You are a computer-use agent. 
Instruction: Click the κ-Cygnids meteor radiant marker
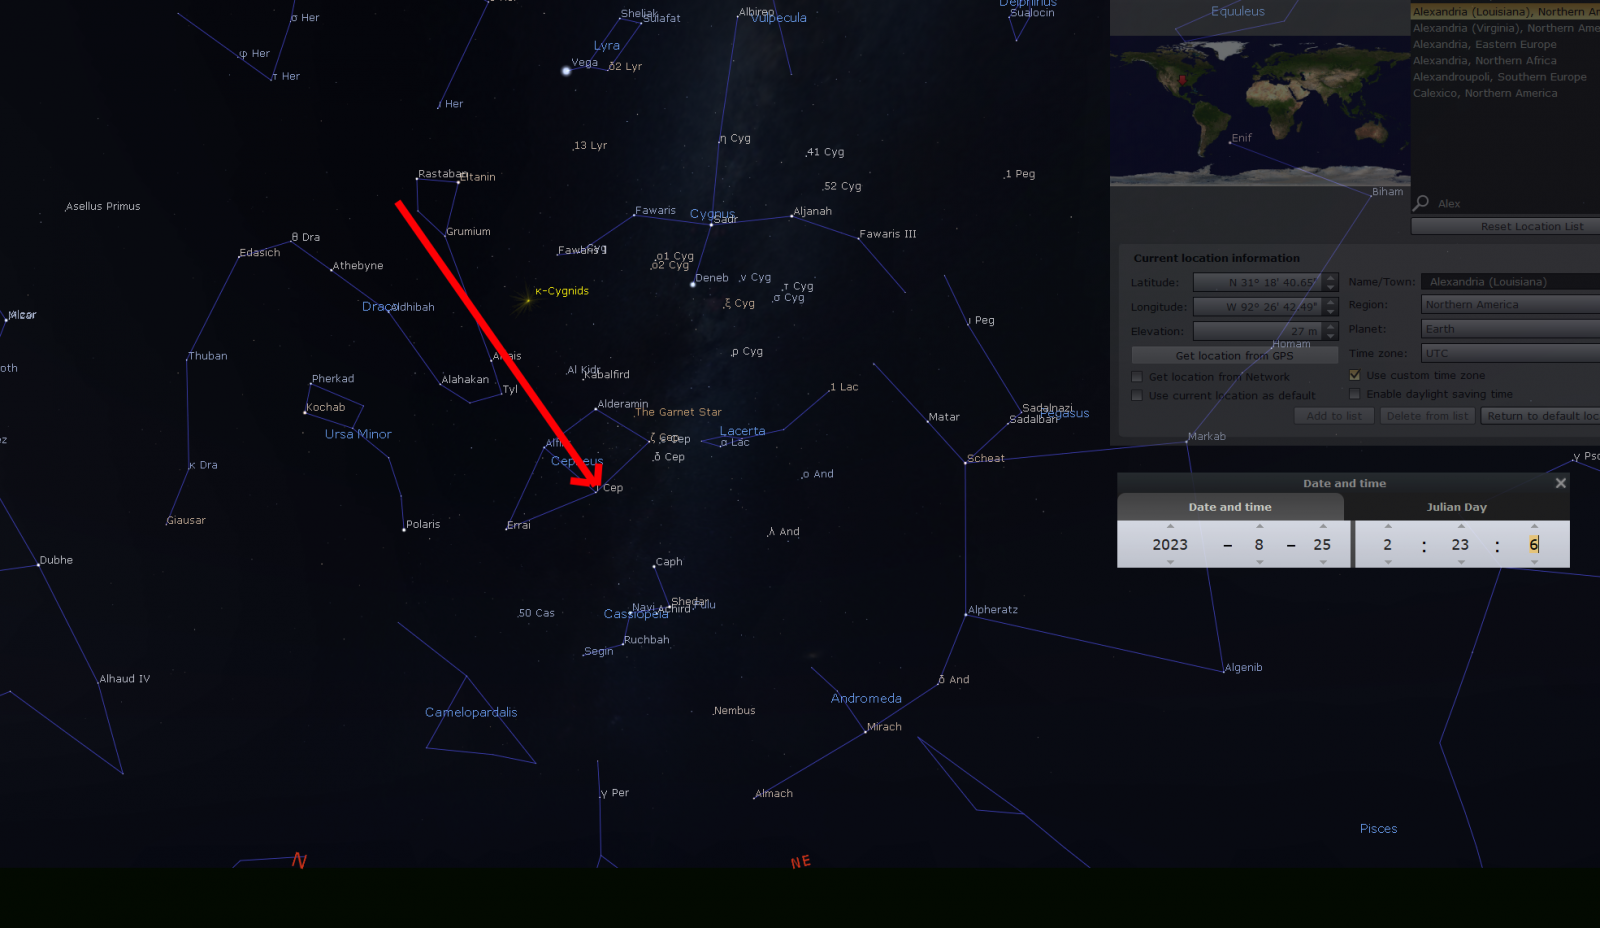527,298
